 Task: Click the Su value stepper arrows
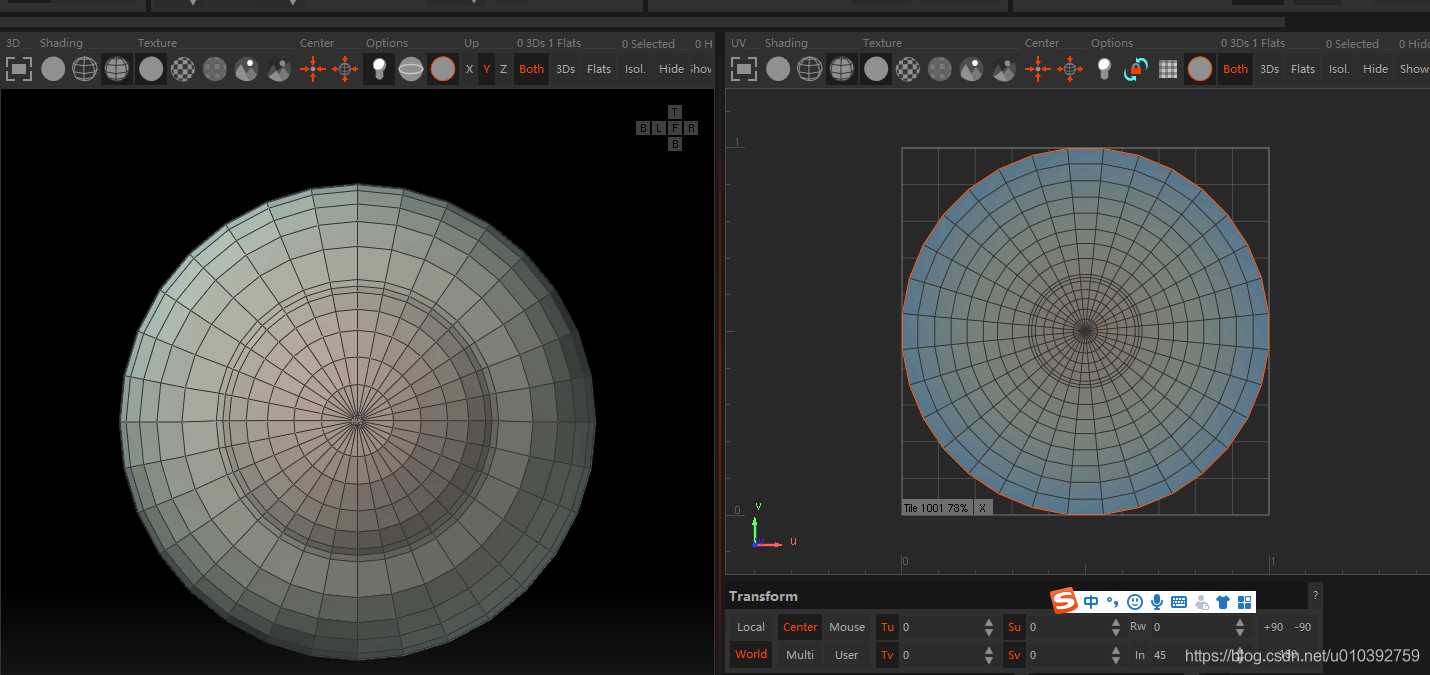[x=1116, y=627]
